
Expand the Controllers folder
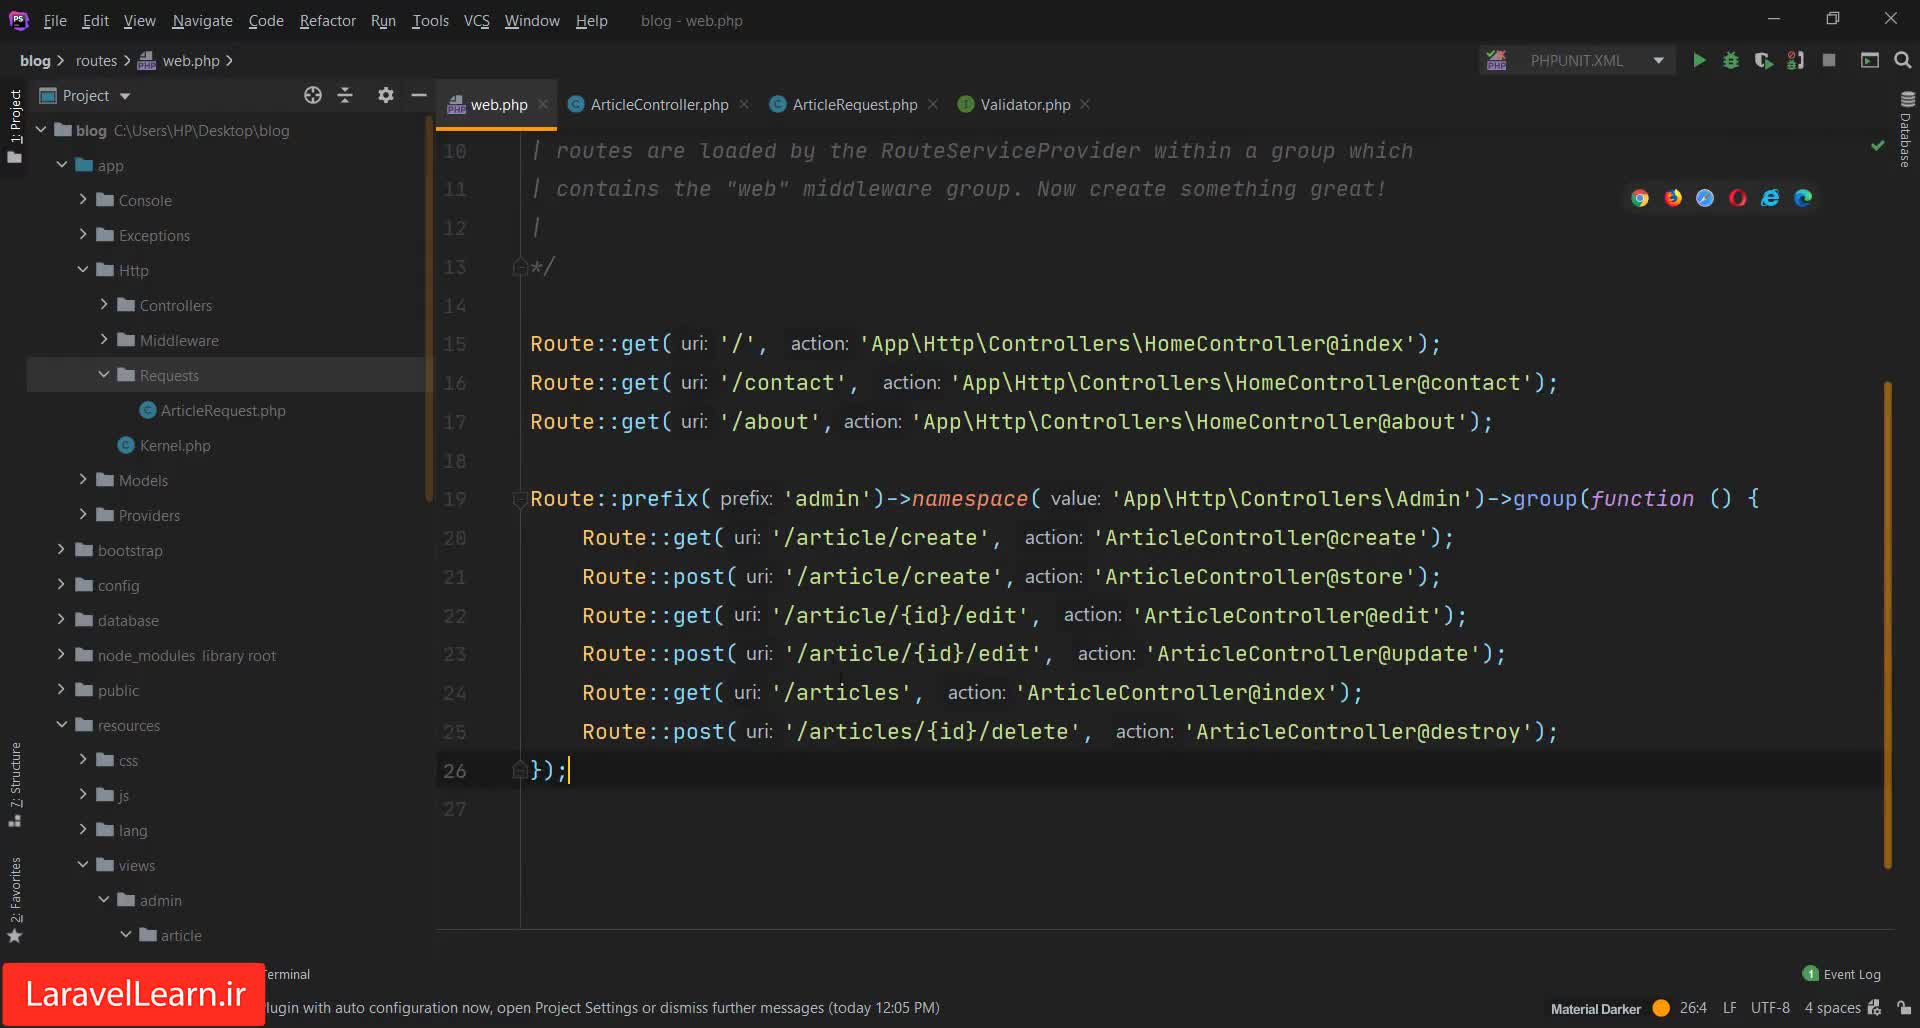pyautogui.click(x=104, y=305)
